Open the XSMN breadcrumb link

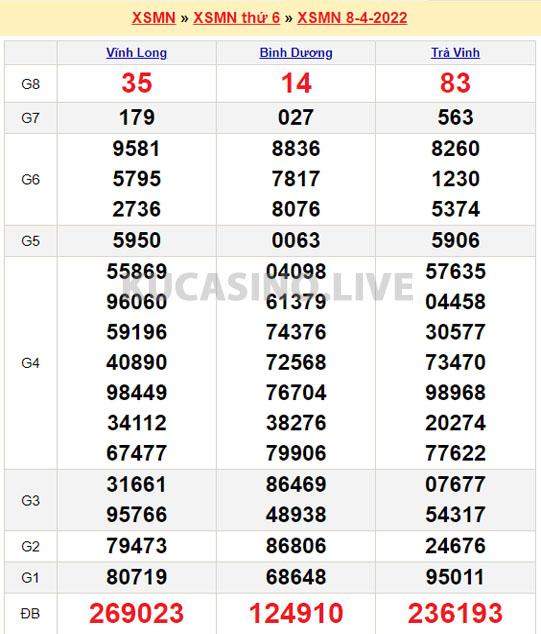154,18
